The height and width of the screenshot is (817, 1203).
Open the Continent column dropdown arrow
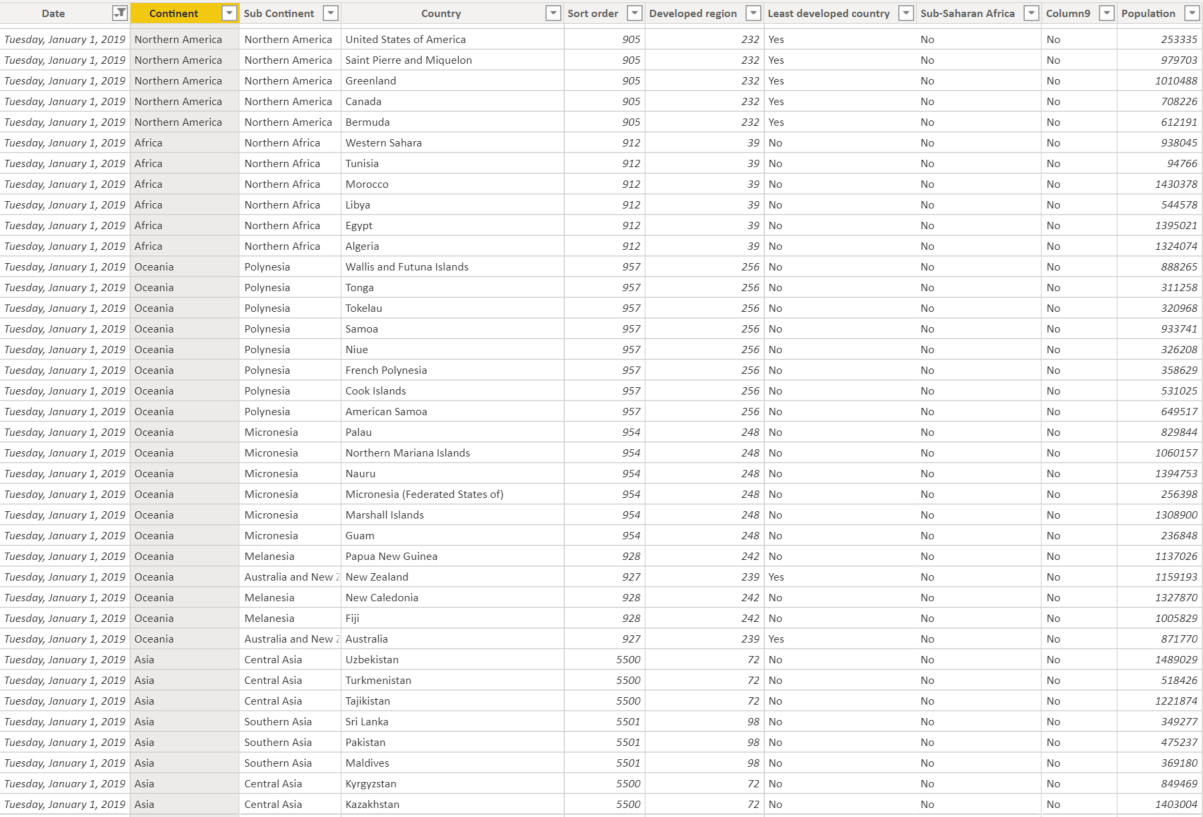[x=229, y=13]
